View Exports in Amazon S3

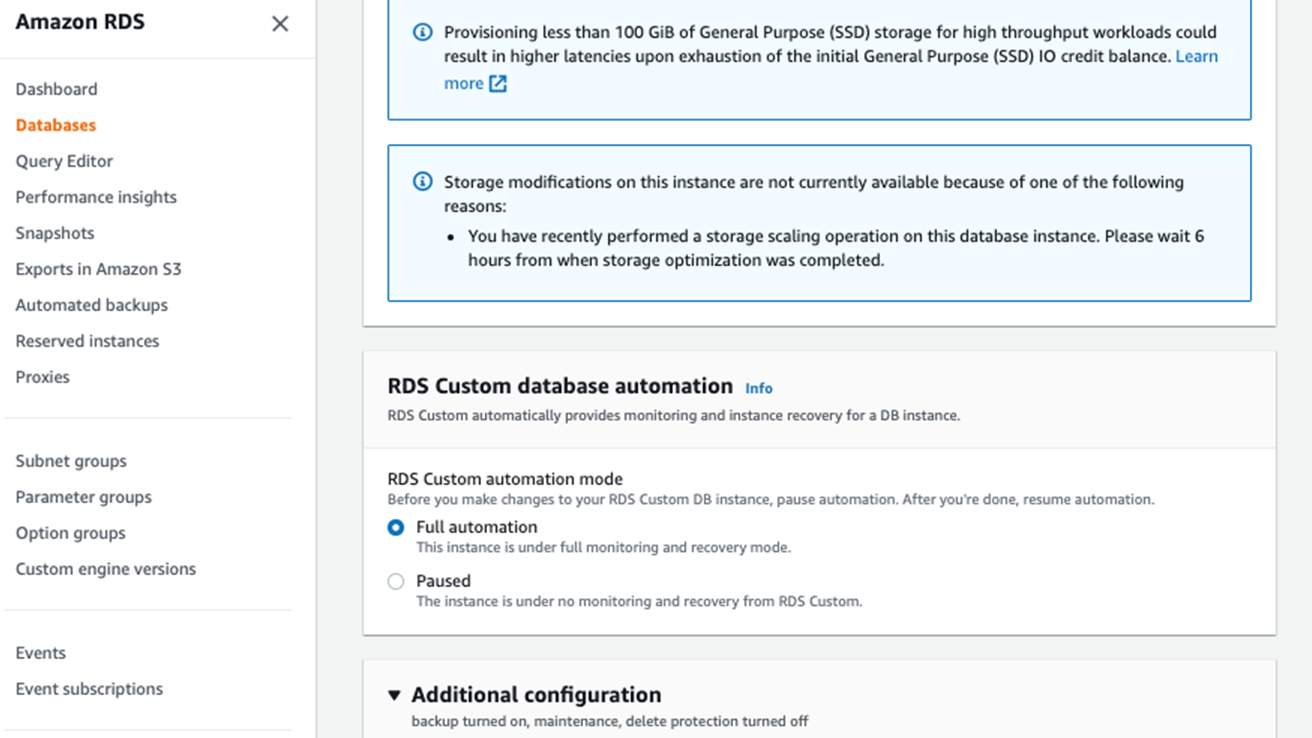point(98,269)
